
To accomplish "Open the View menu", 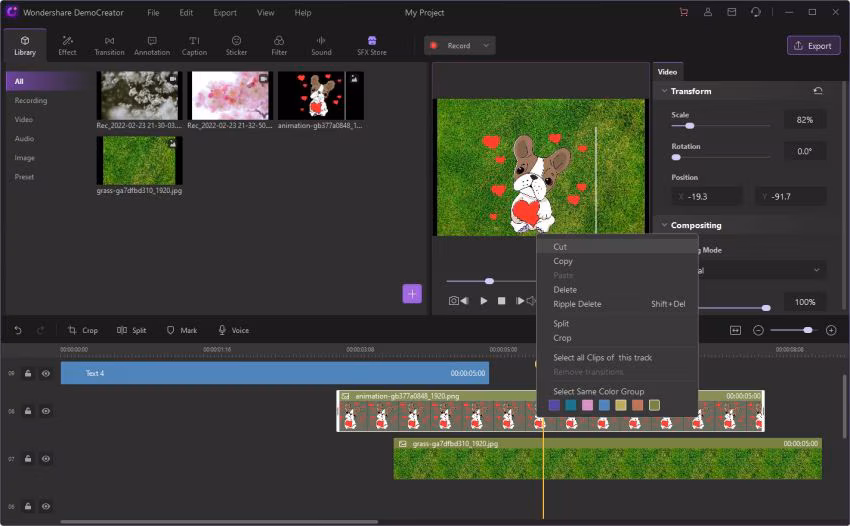I will point(265,12).
